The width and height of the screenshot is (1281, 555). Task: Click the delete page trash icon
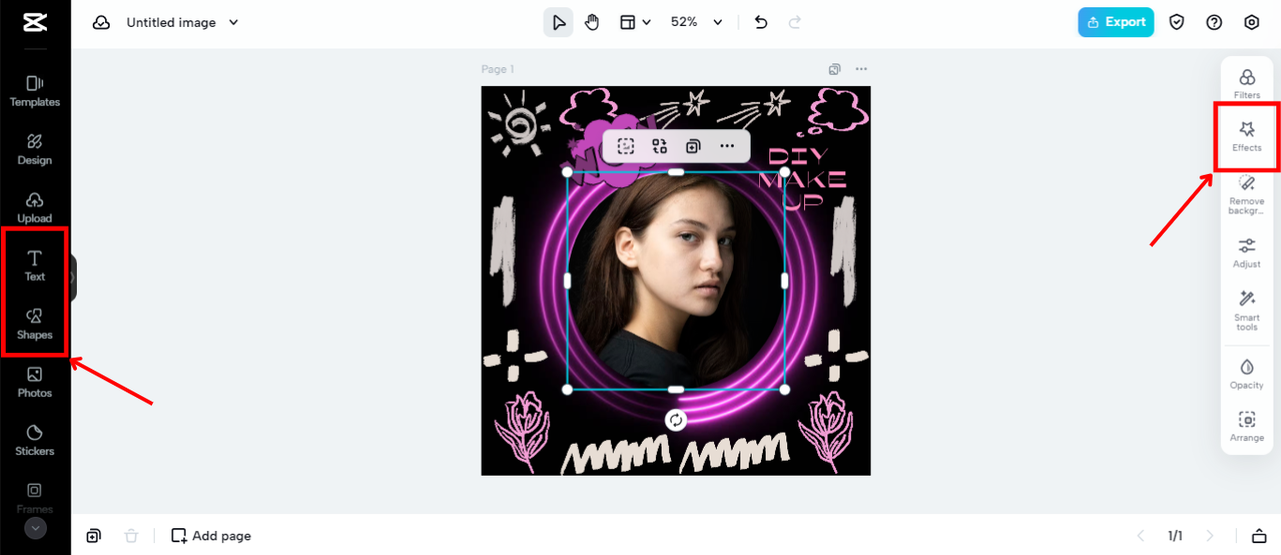(x=131, y=536)
